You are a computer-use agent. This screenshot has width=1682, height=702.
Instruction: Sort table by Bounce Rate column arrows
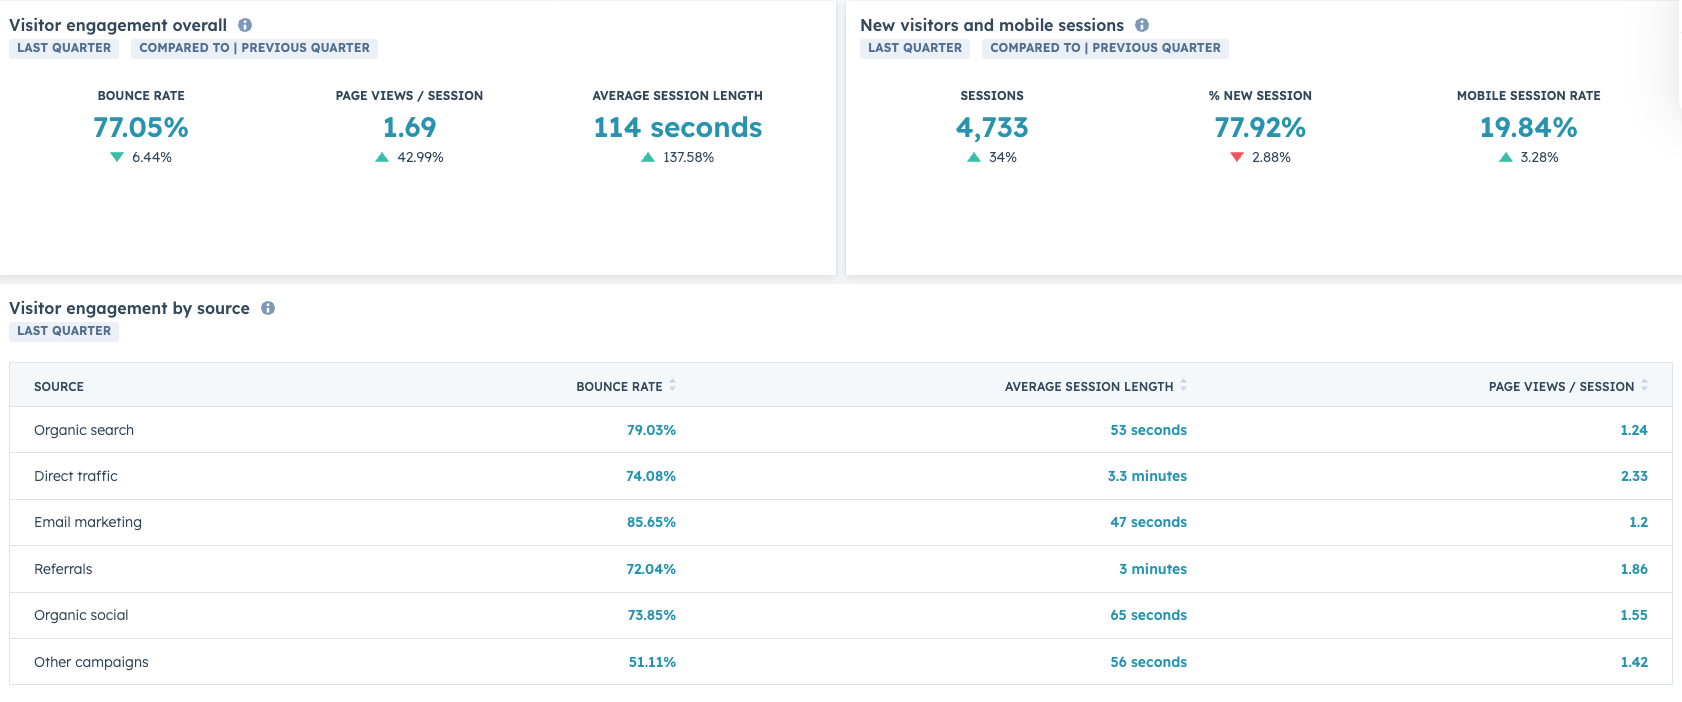point(673,385)
